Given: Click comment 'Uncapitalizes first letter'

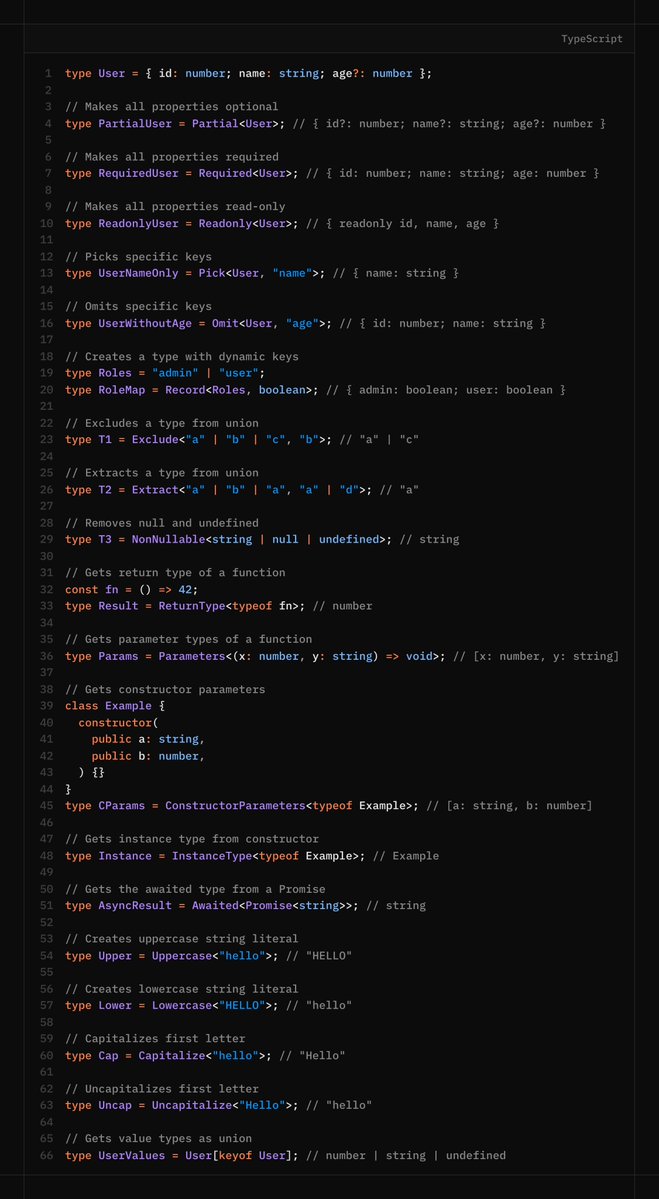Looking at the screenshot, I should tap(162, 1089).
